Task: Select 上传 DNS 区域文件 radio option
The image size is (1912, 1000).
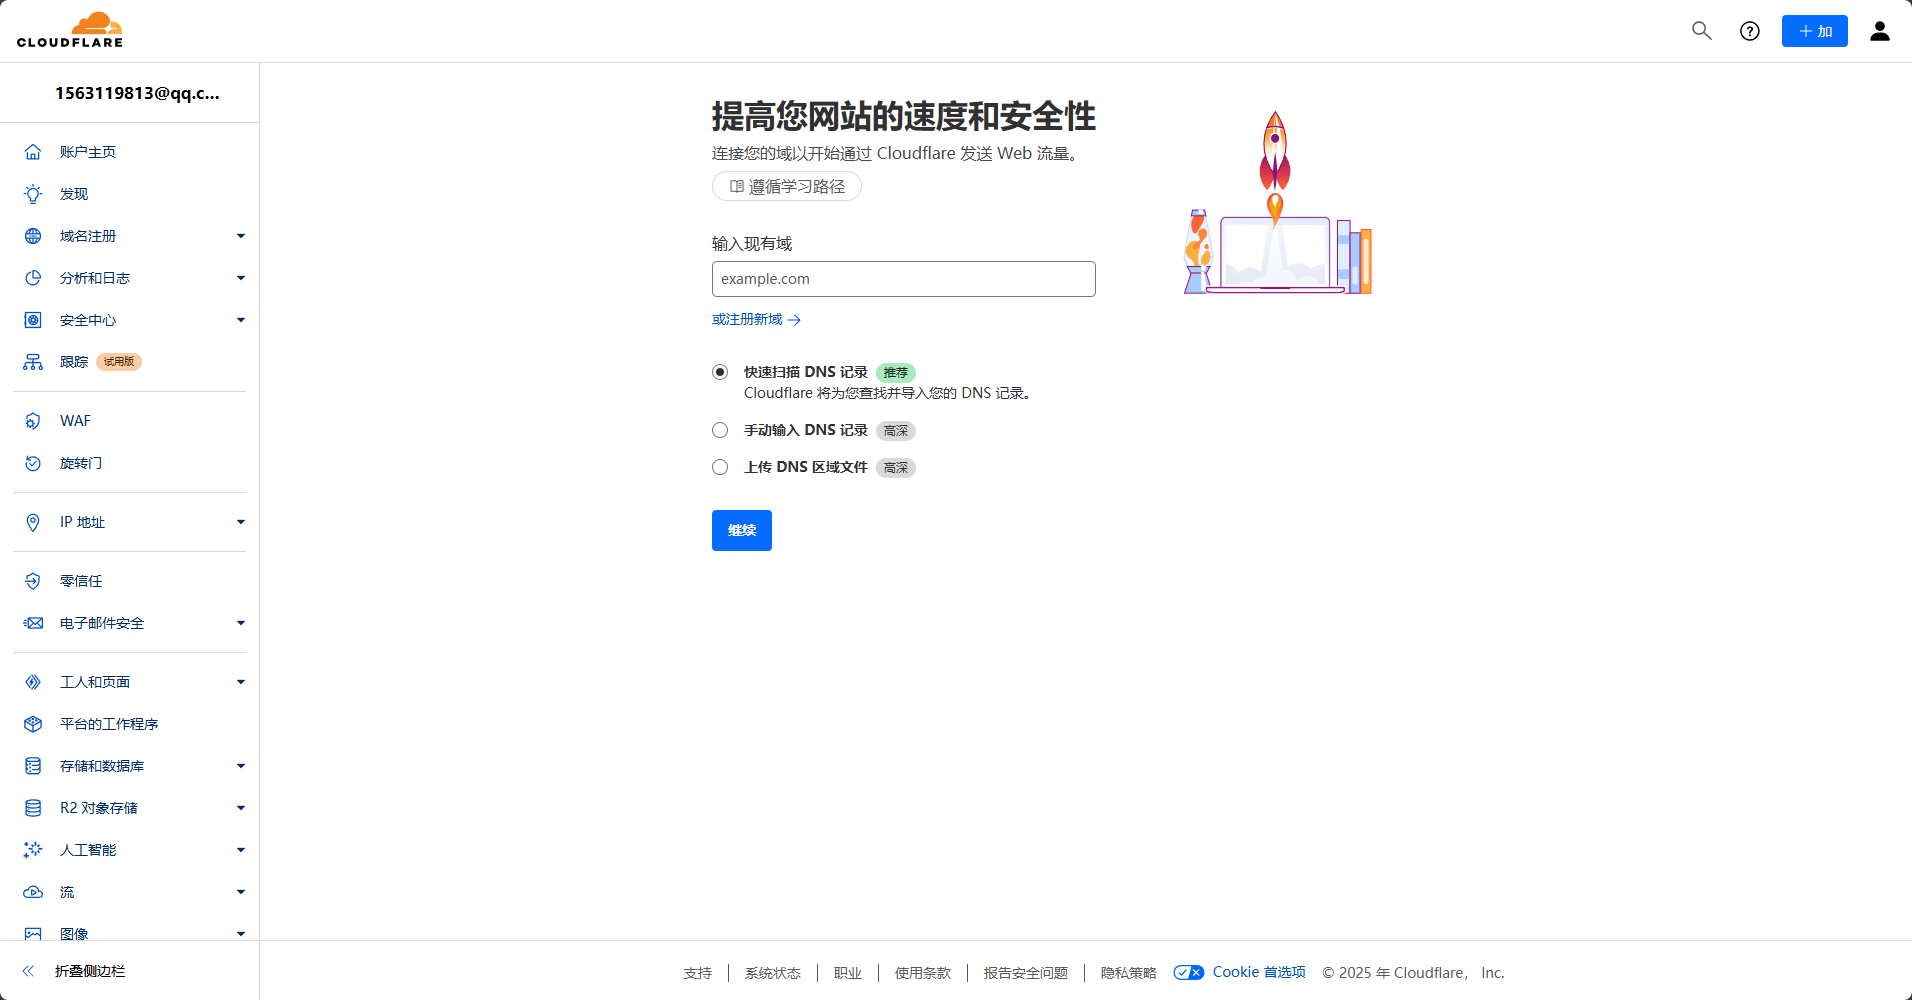Action: point(720,467)
